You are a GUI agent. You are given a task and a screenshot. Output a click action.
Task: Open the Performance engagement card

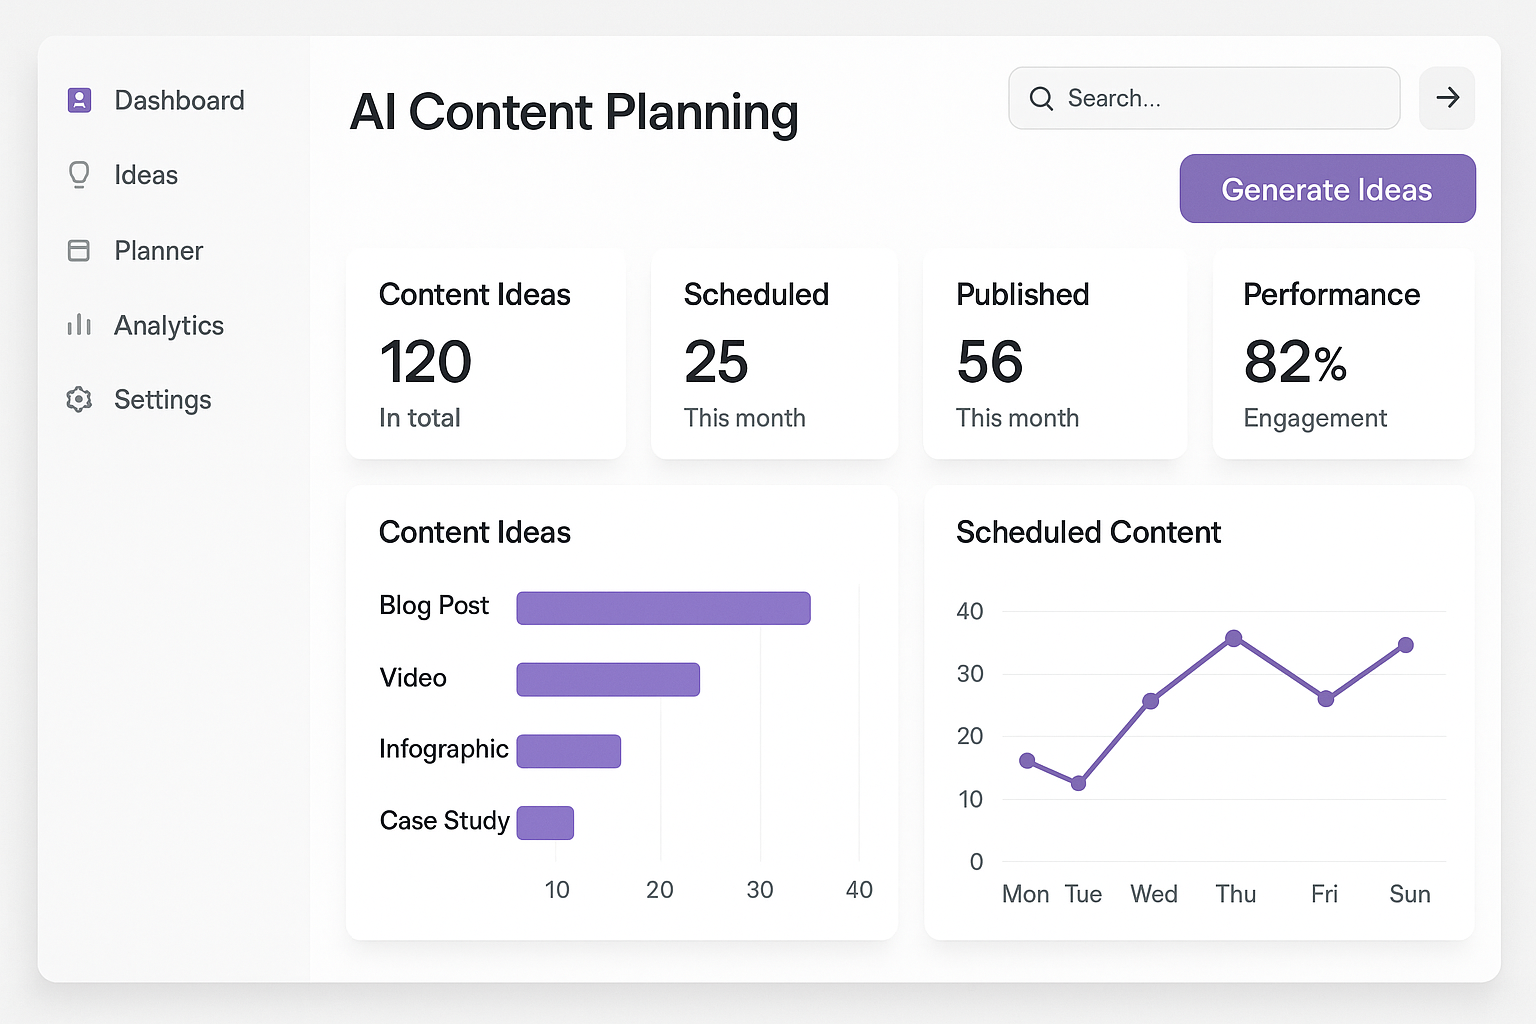point(1343,354)
